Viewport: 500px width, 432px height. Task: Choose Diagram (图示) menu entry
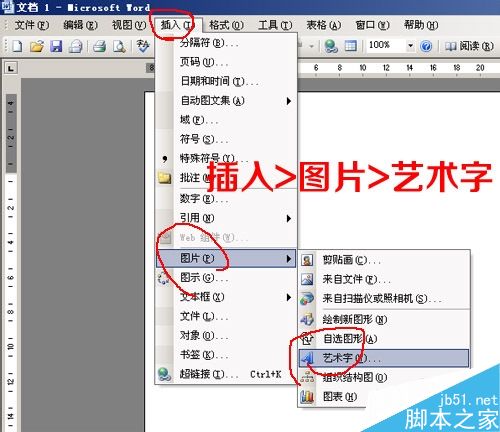pos(226,277)
